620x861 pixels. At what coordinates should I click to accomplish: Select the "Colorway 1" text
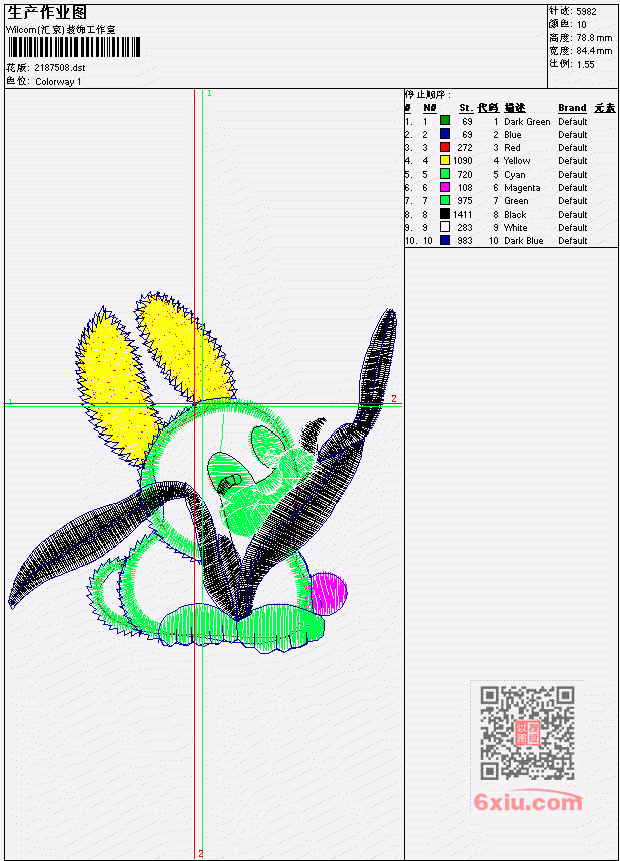58,82
